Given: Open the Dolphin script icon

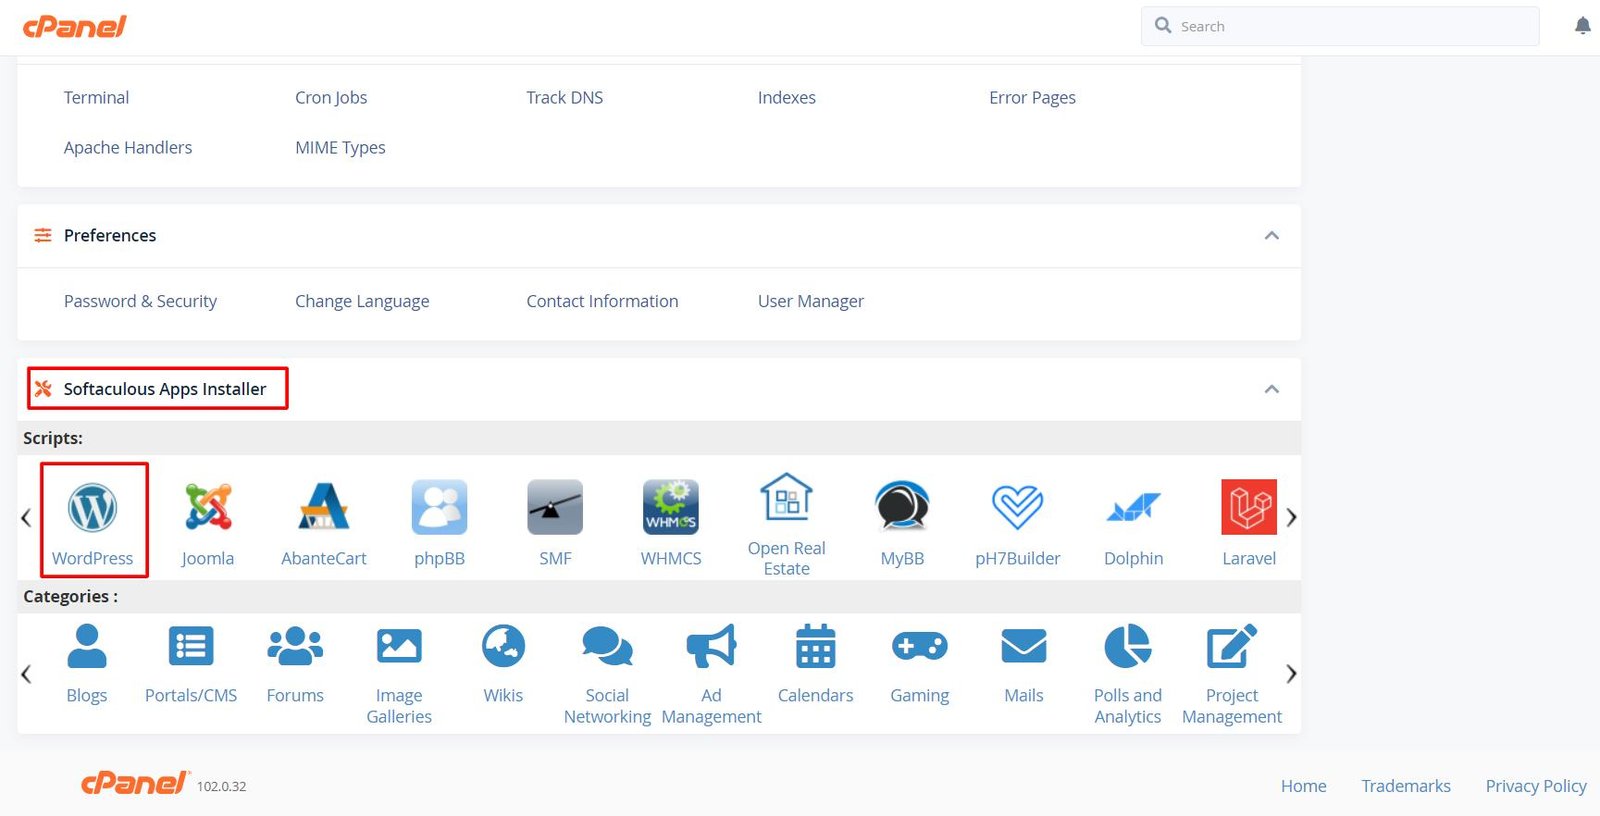Looking at the screenshot, I should 1134,507.
